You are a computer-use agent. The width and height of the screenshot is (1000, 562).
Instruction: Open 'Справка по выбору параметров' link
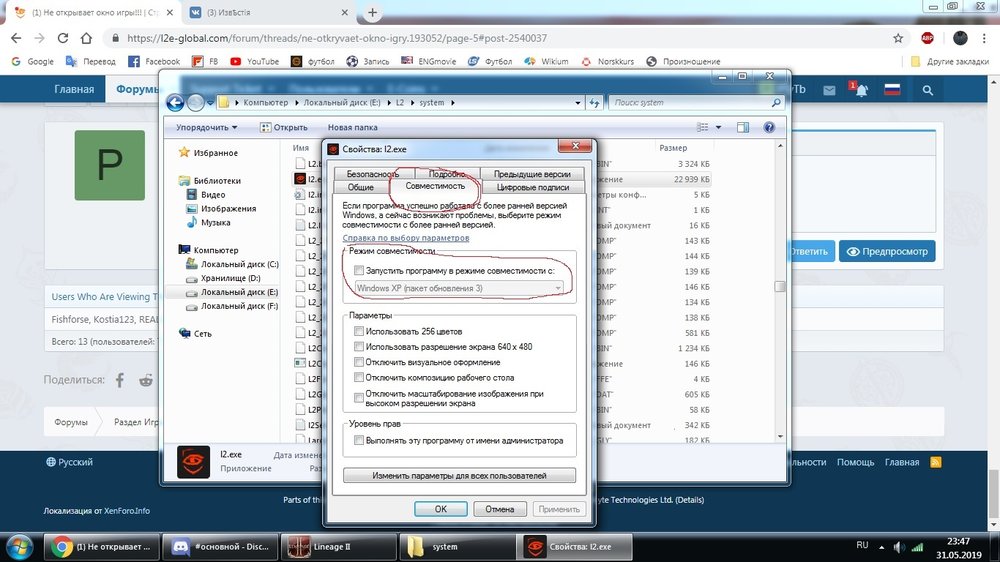click(x=405, y=239)
